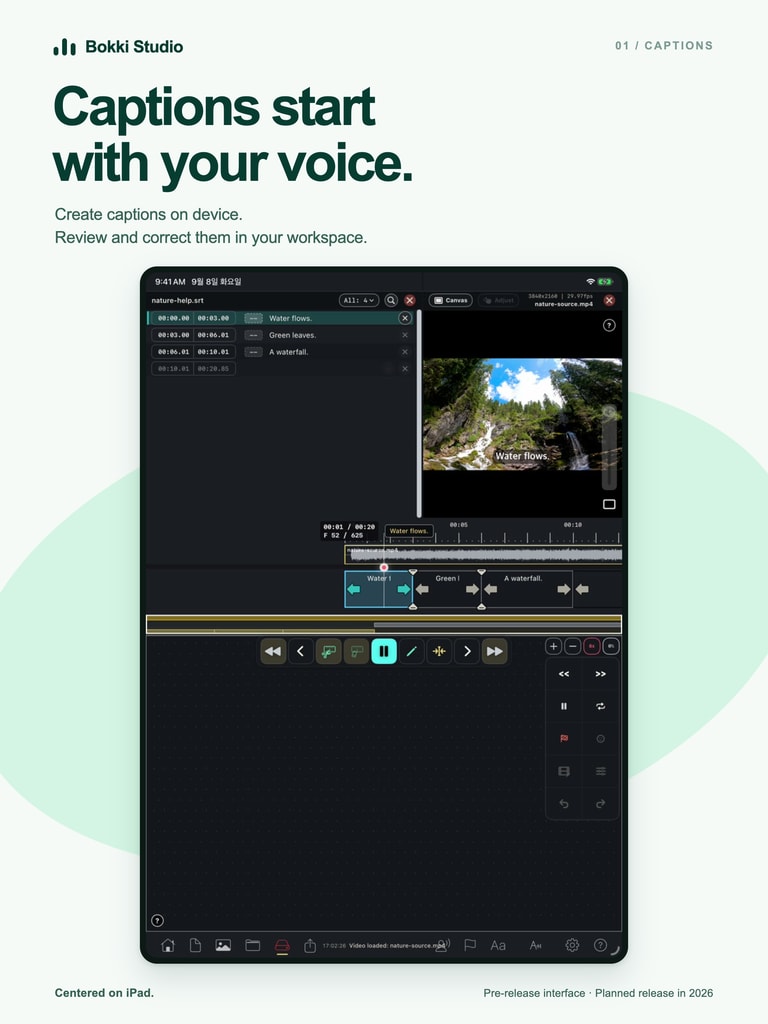Click the share/export icon in bottom toolbar
Viewport: 768px width, 1024px height.
tap(310, 945)
